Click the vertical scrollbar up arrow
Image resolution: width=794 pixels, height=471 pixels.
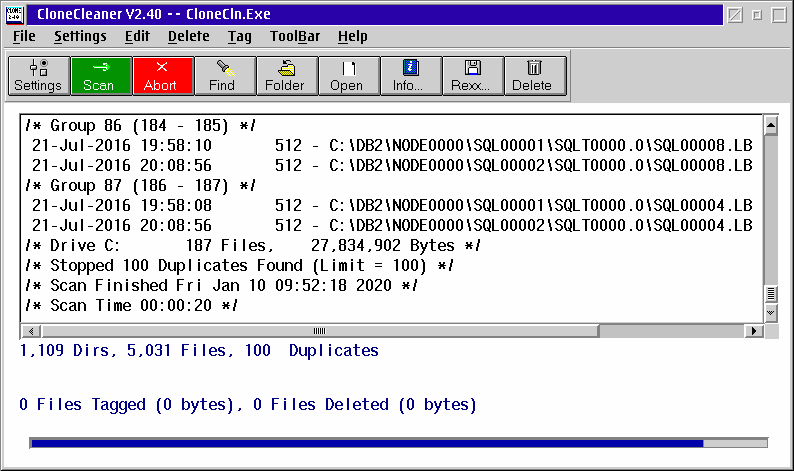point(770,125)
